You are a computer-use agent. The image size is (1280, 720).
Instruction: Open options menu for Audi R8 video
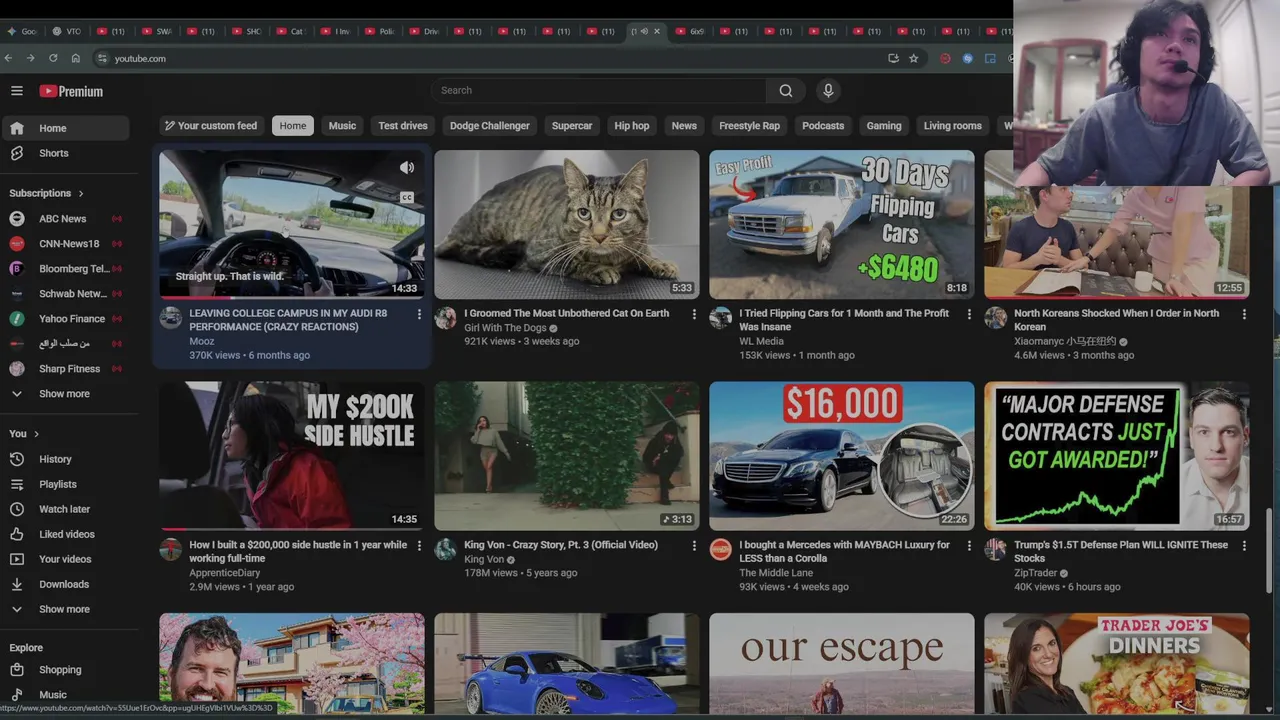coord(419,314)
